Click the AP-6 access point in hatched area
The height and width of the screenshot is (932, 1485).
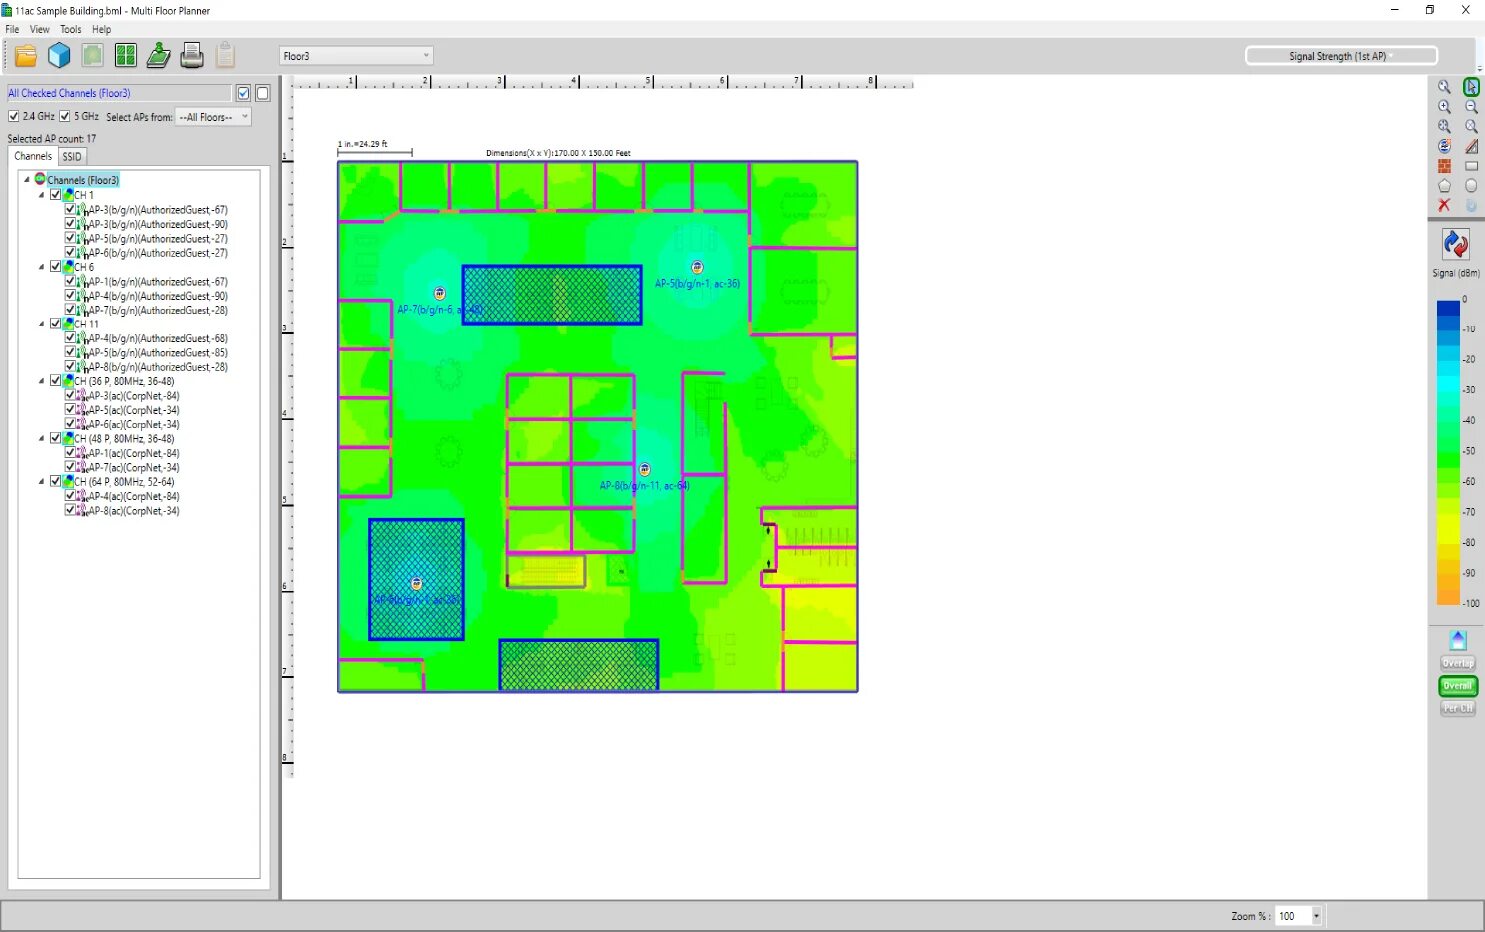[x=417, y=584]
